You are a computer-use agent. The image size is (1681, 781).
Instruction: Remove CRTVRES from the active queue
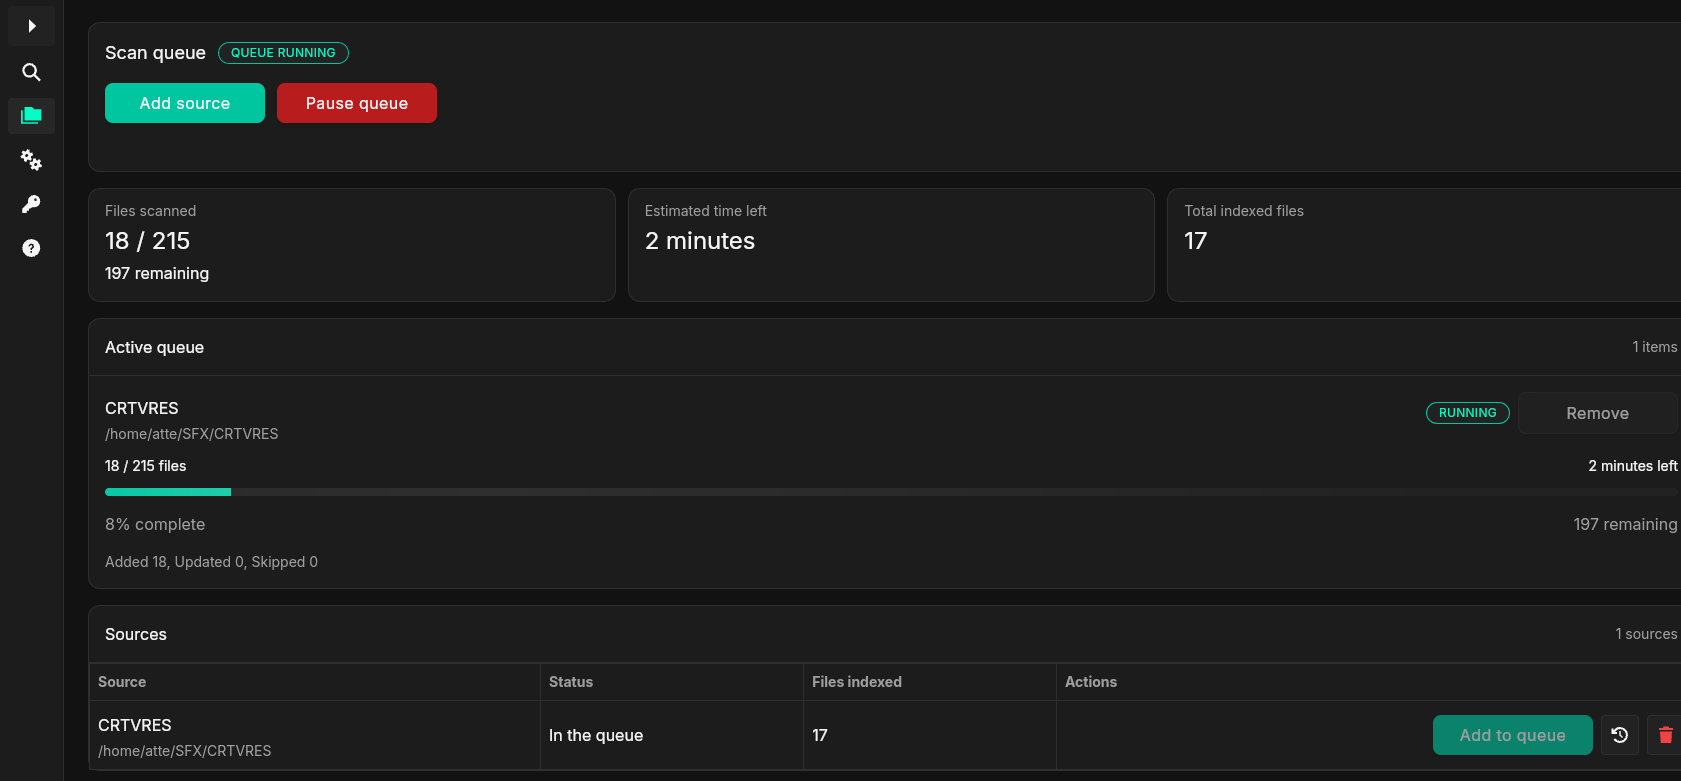point(1597,413)
